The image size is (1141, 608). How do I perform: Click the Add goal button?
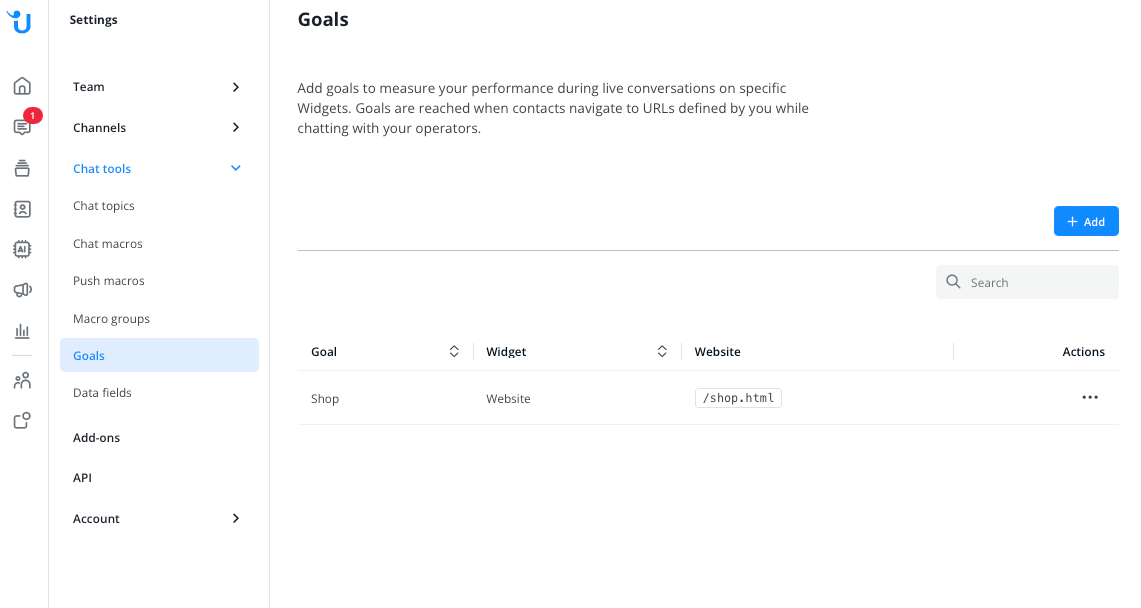pos(1086,221)
